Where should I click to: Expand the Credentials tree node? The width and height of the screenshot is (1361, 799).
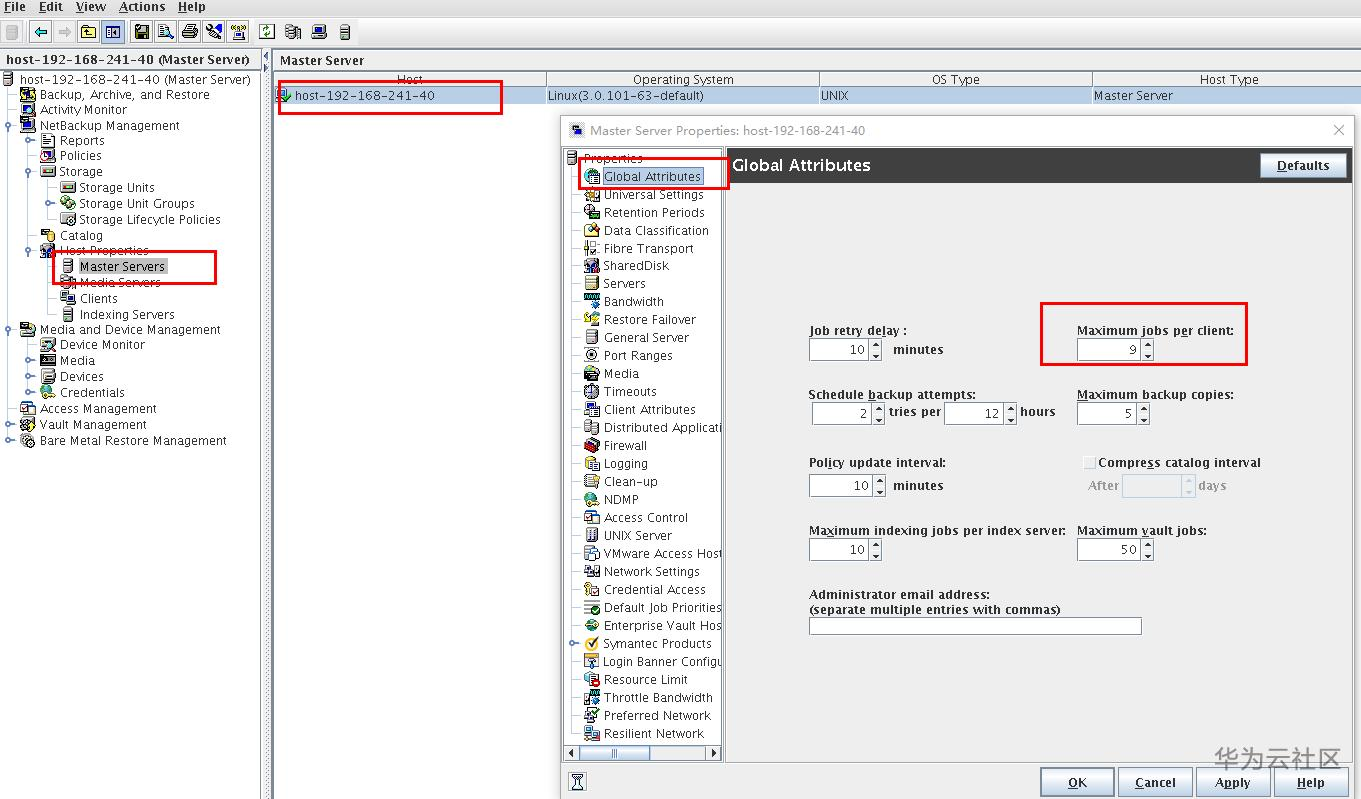pos(29,393)
